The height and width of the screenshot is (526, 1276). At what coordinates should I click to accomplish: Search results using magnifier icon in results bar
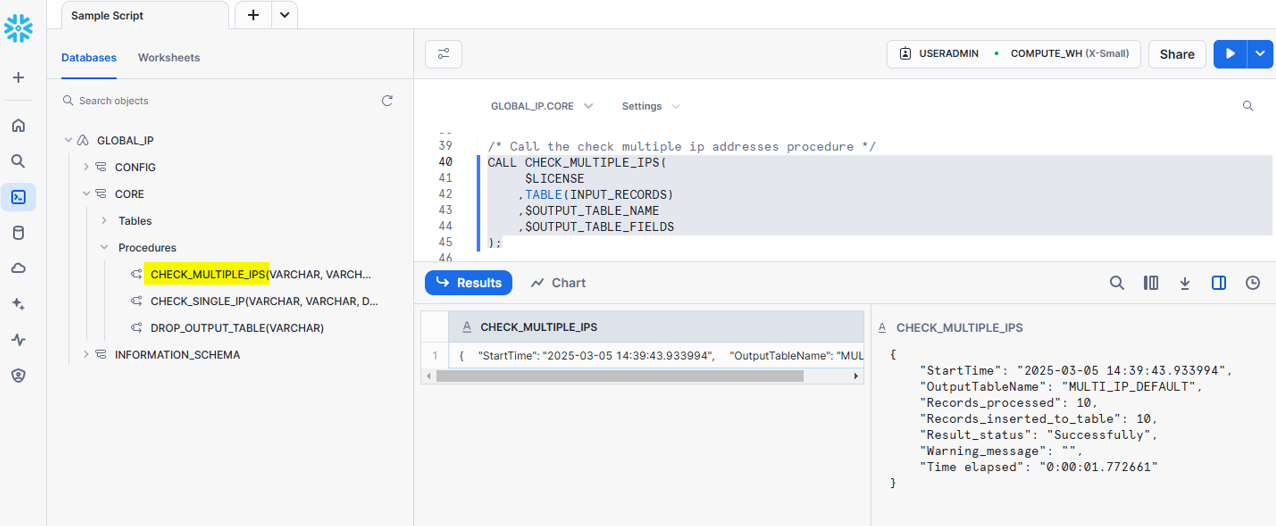coord(1117,283)
